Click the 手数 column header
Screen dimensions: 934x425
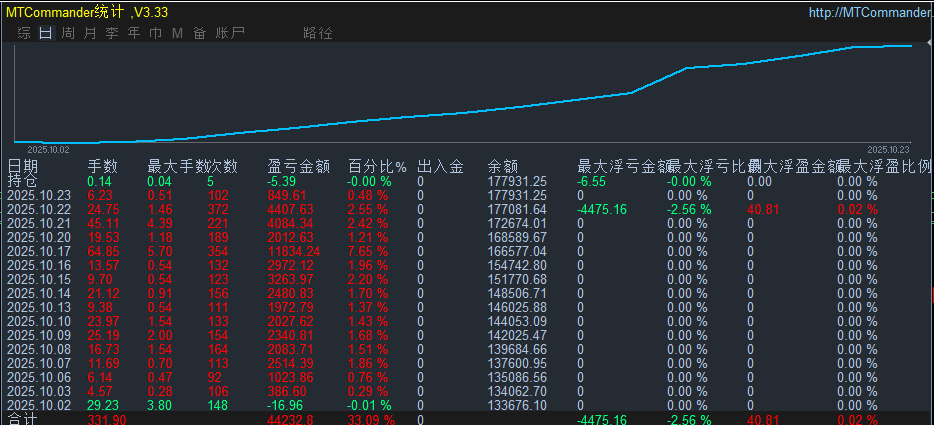pos(102,166)
